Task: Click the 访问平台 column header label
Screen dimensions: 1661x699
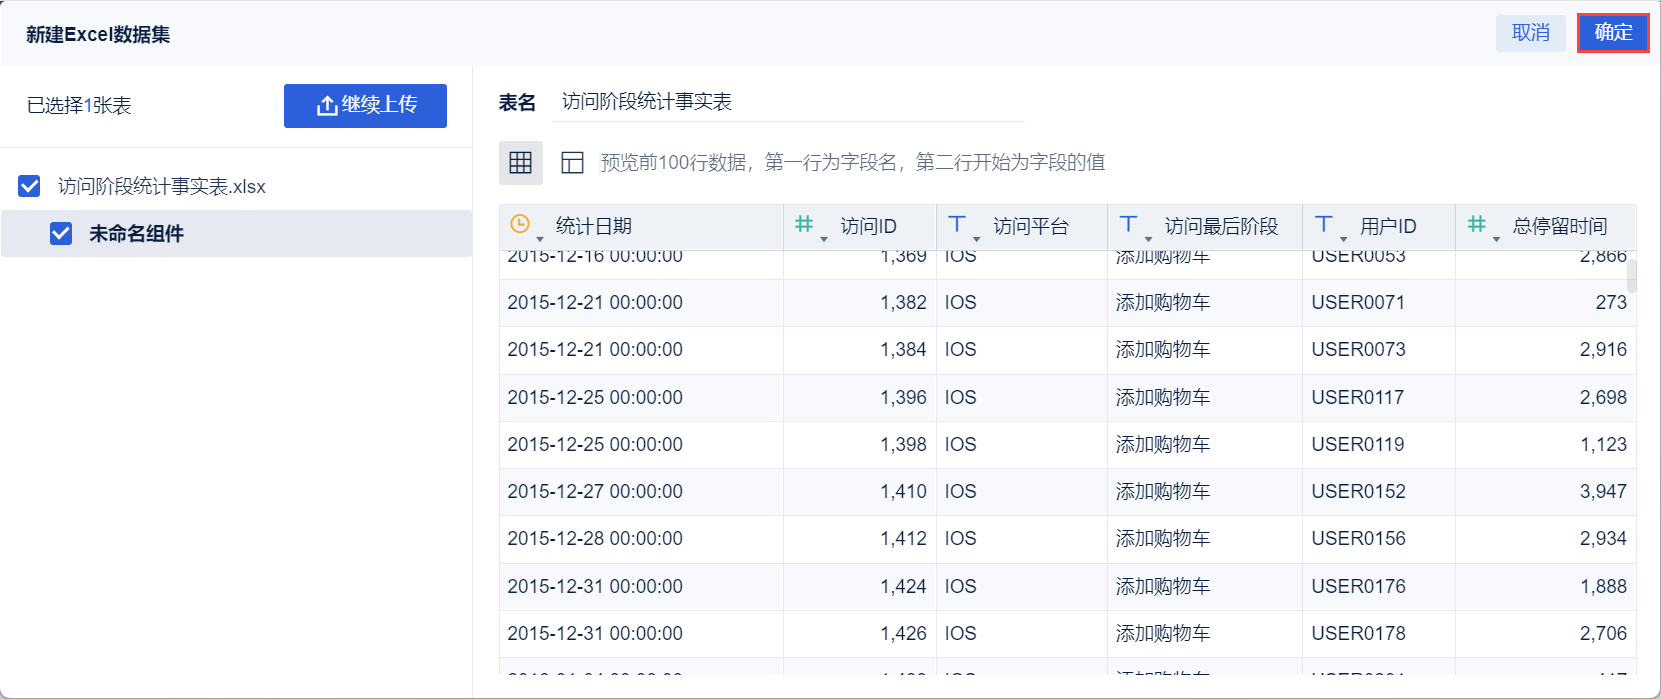Action: (1031, 226)
